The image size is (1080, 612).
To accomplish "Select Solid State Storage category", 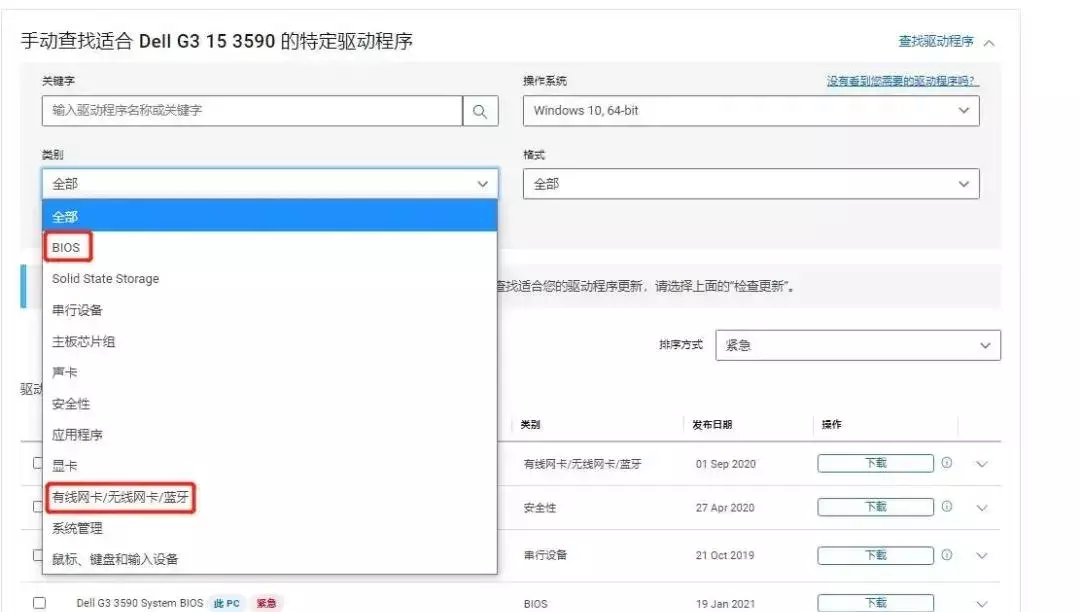I will 270,279.
